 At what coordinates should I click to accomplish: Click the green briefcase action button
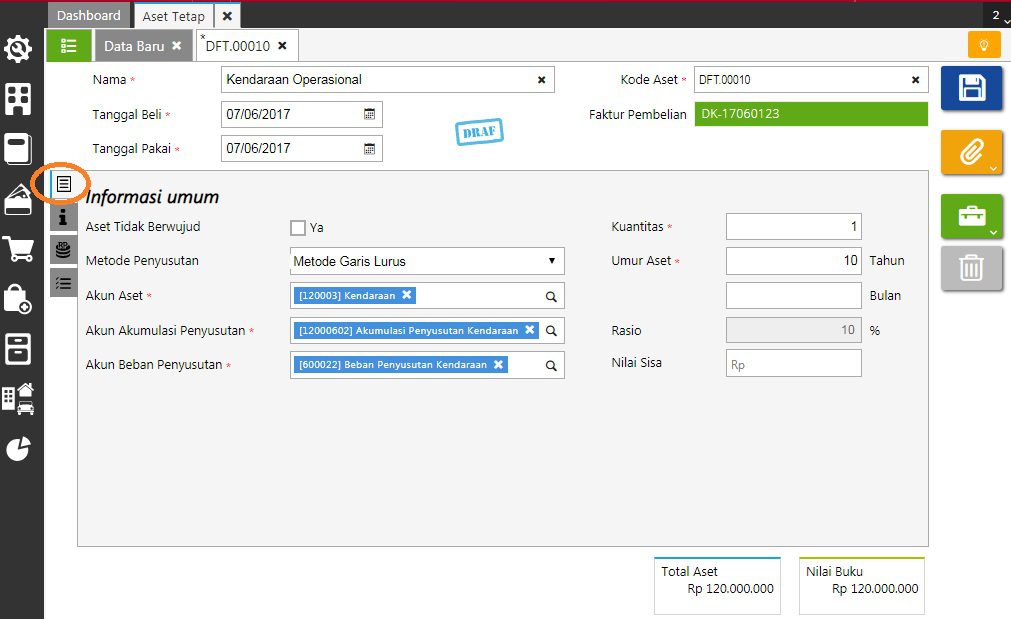click(x=971, y=217)
